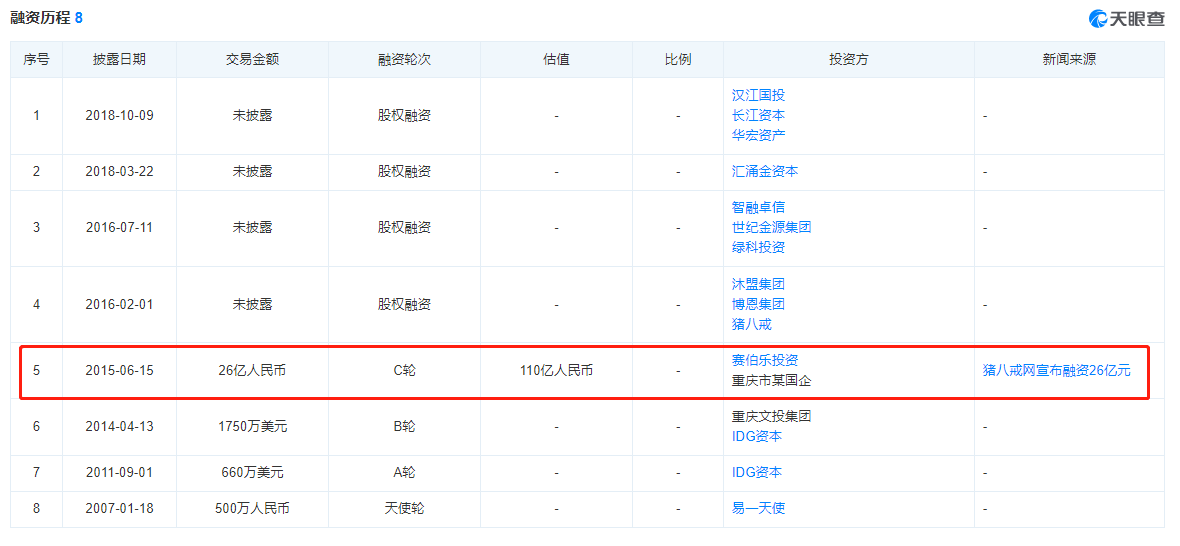Open news link 猪八戒网宣布融资26亿元
This screenshot has height=546, width=1180.
[1057, 371]
